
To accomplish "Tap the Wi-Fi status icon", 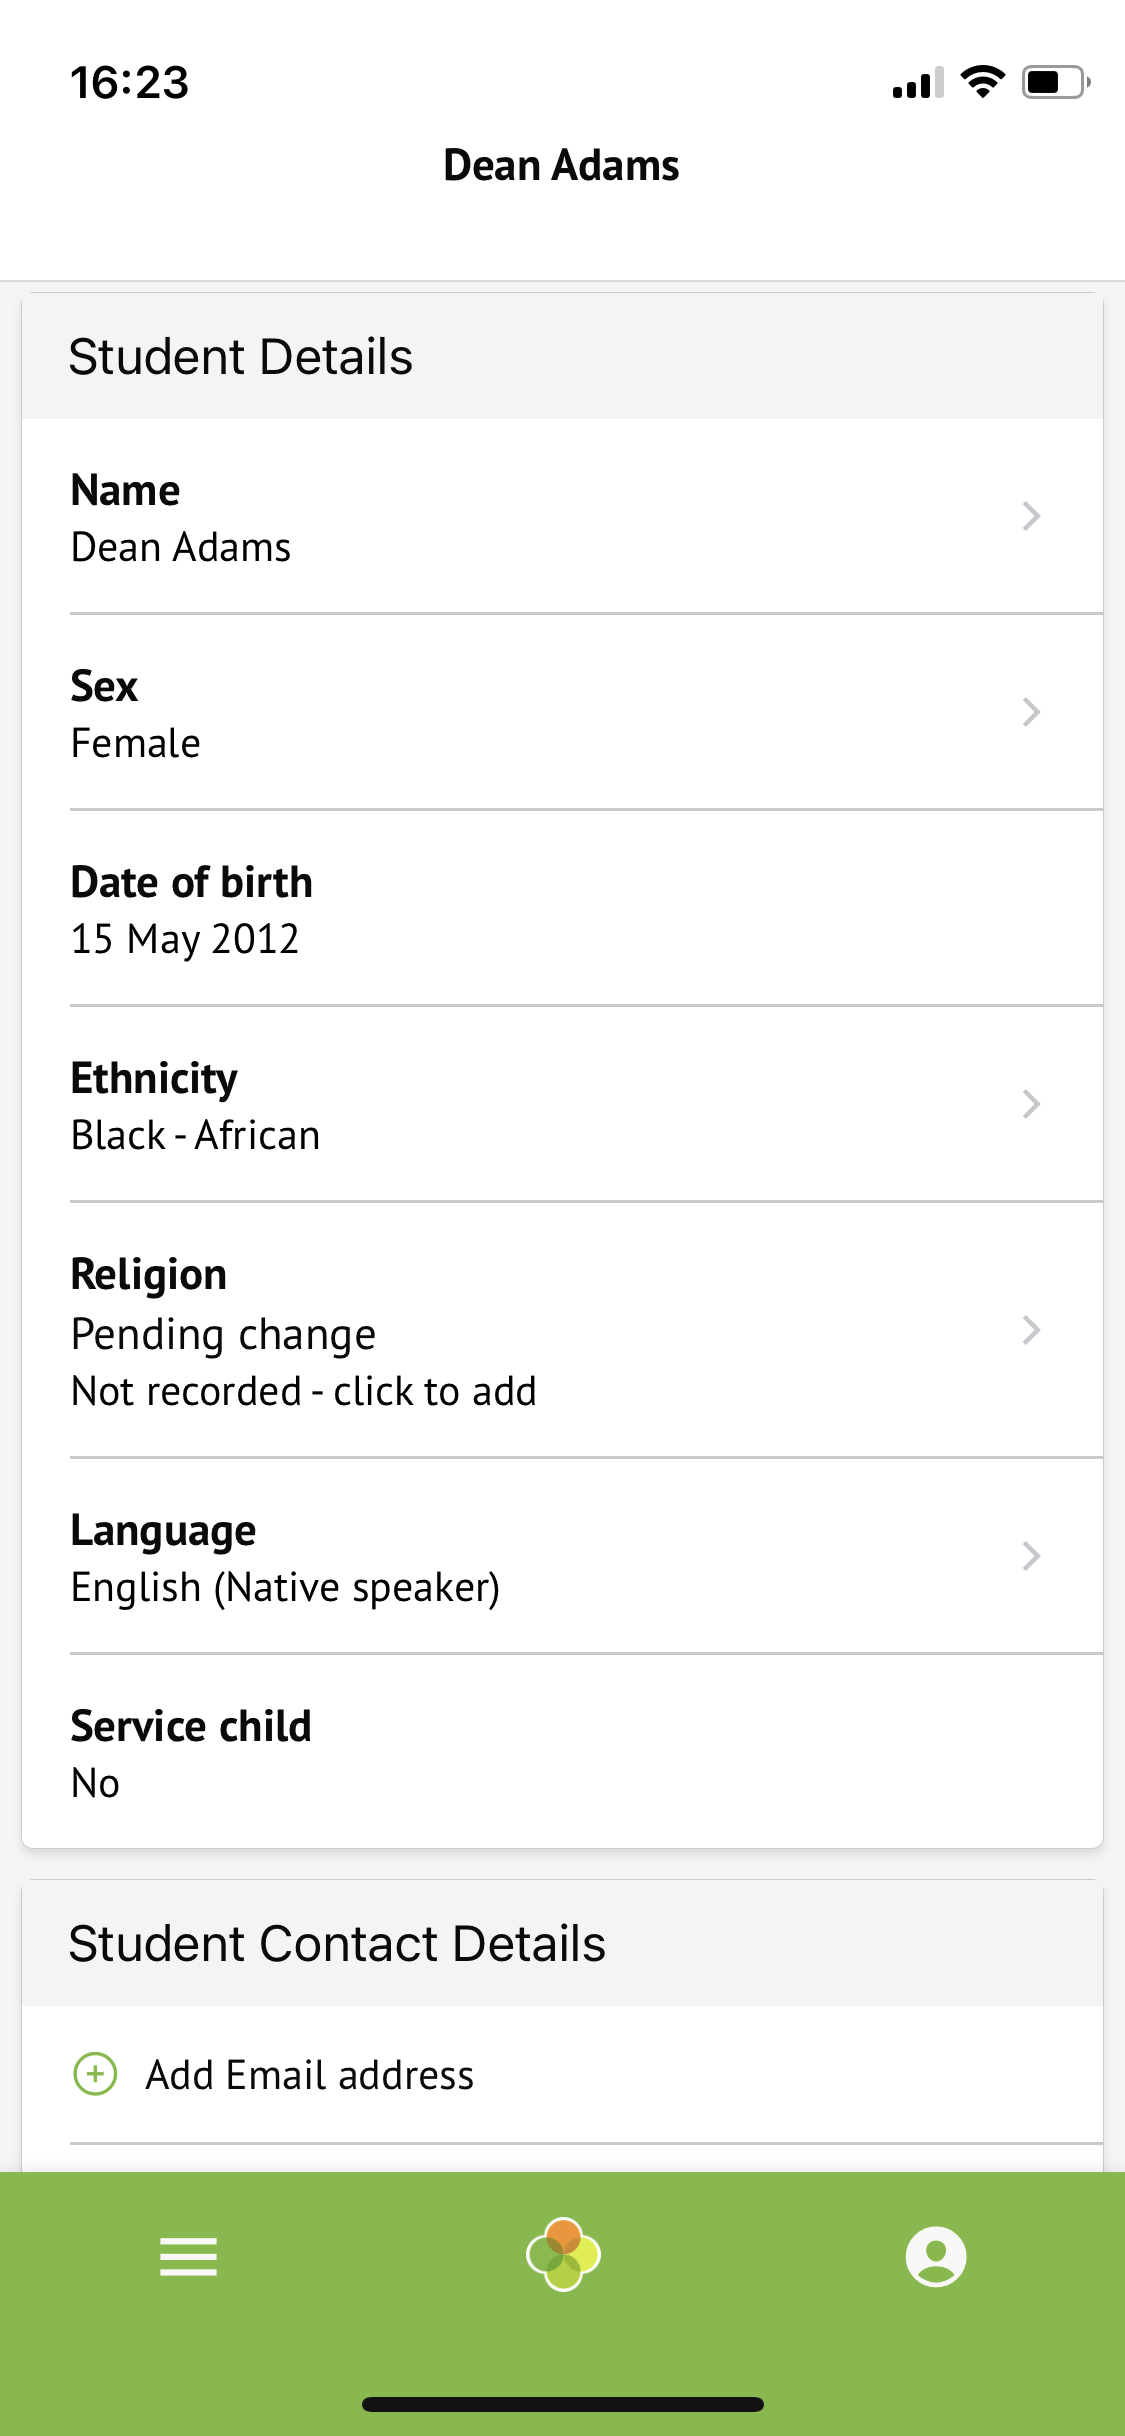I will (983, 82).
